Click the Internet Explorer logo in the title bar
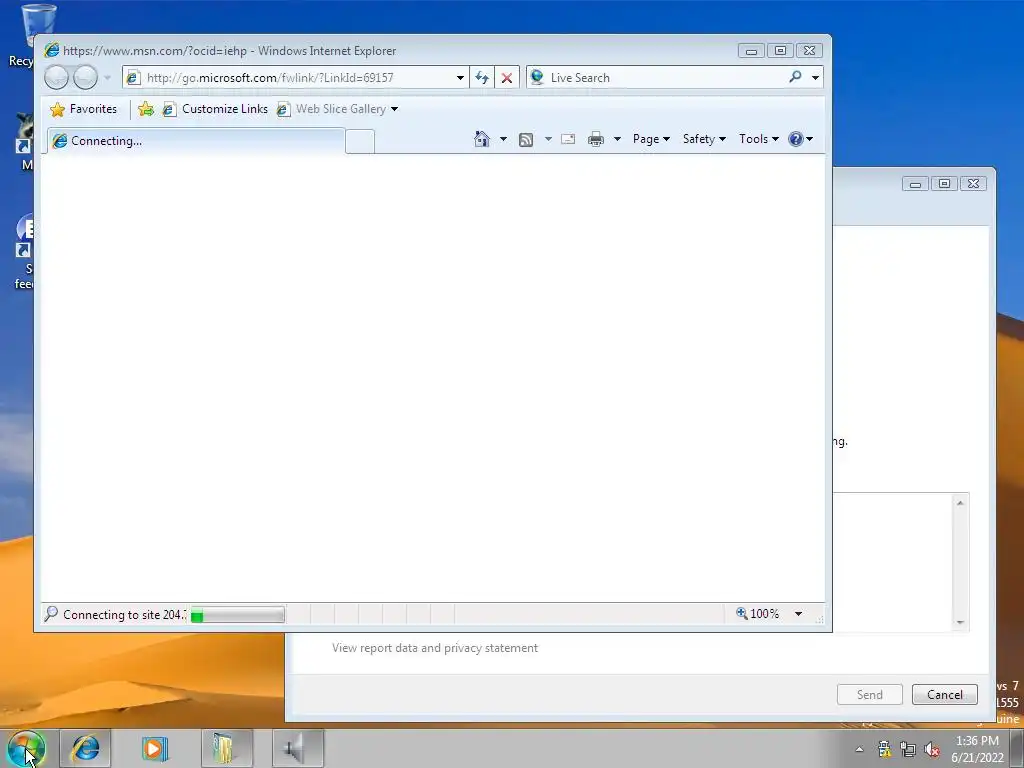This screenshot has width=1024, height=768. [52, 50]
